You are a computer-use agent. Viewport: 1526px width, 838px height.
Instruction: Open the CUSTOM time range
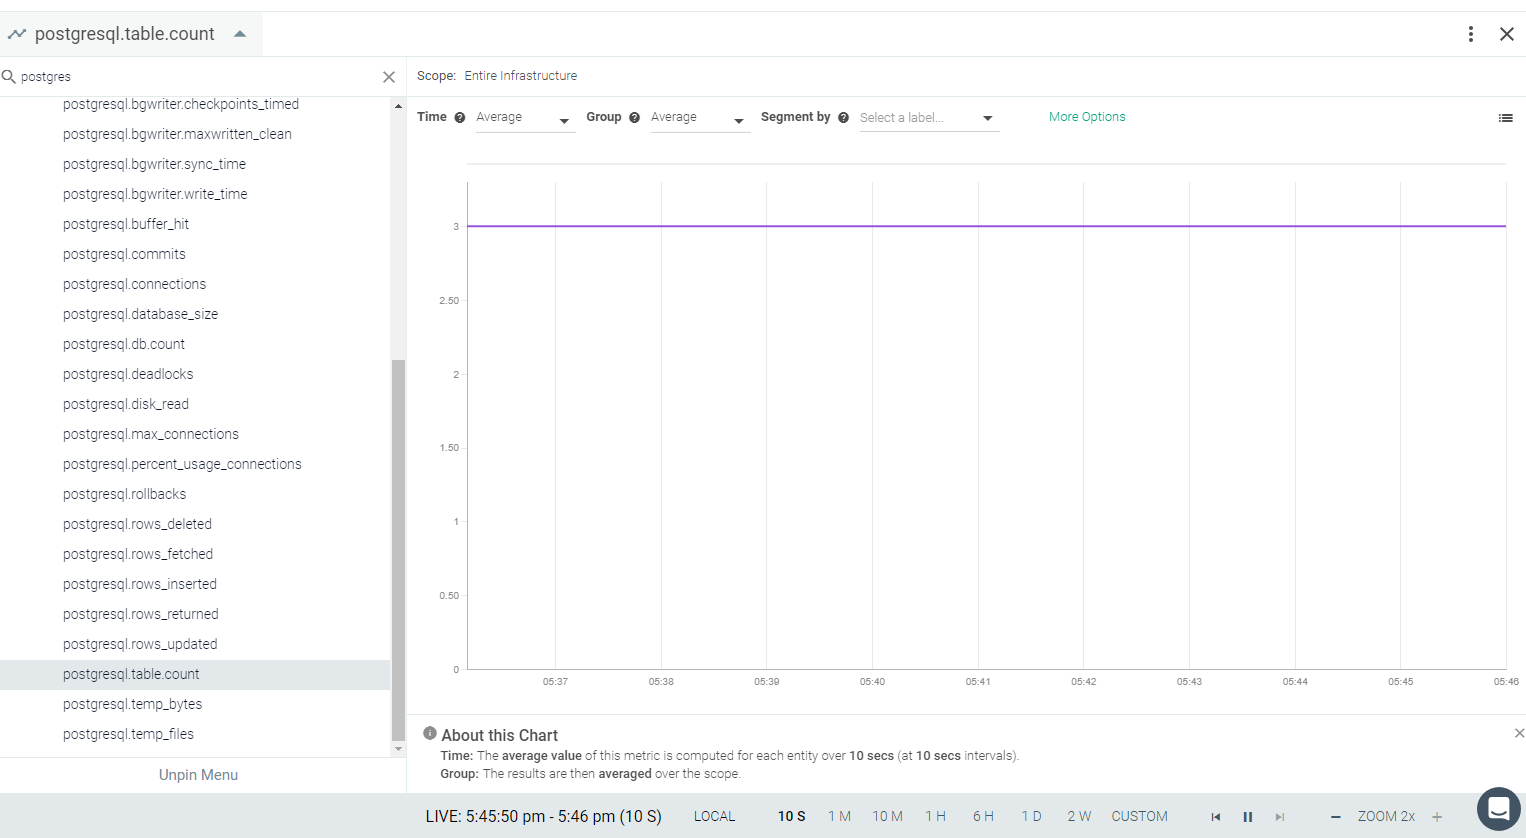pos(1139,816)
